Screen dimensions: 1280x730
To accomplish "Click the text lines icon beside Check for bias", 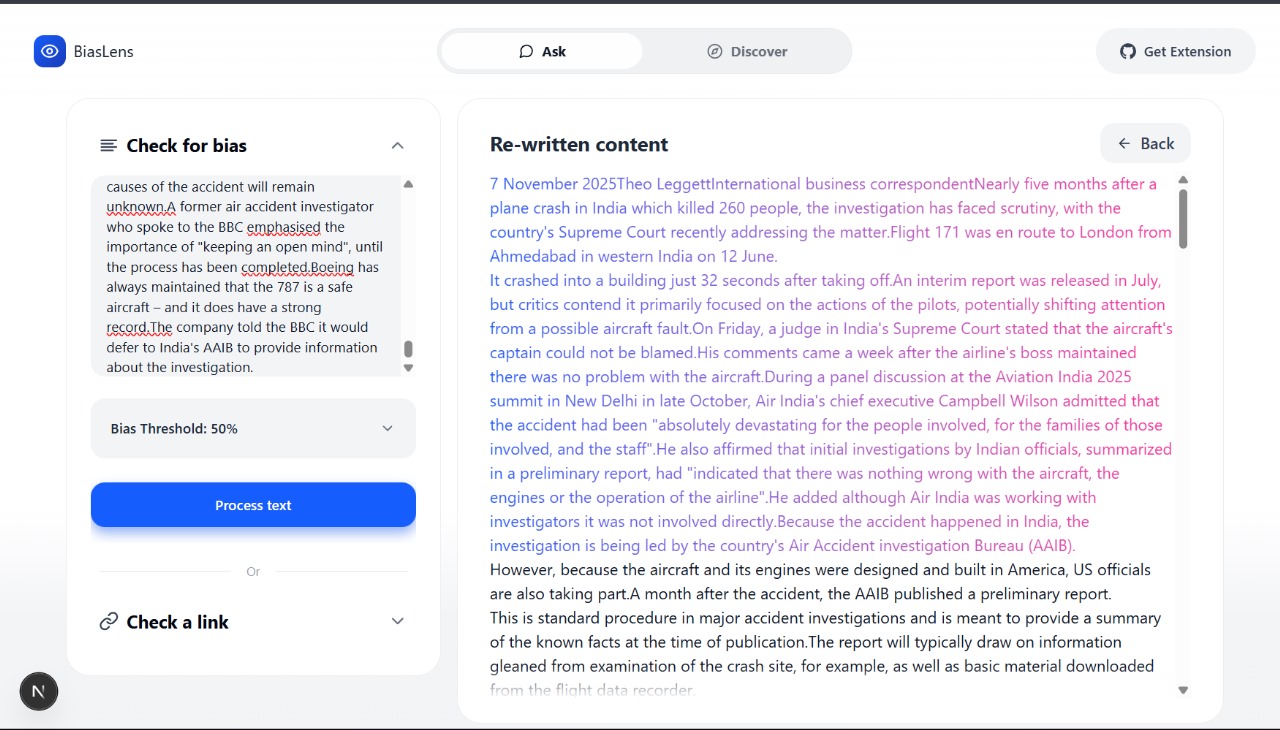I will pyautogui.click(x=109, y=146).
